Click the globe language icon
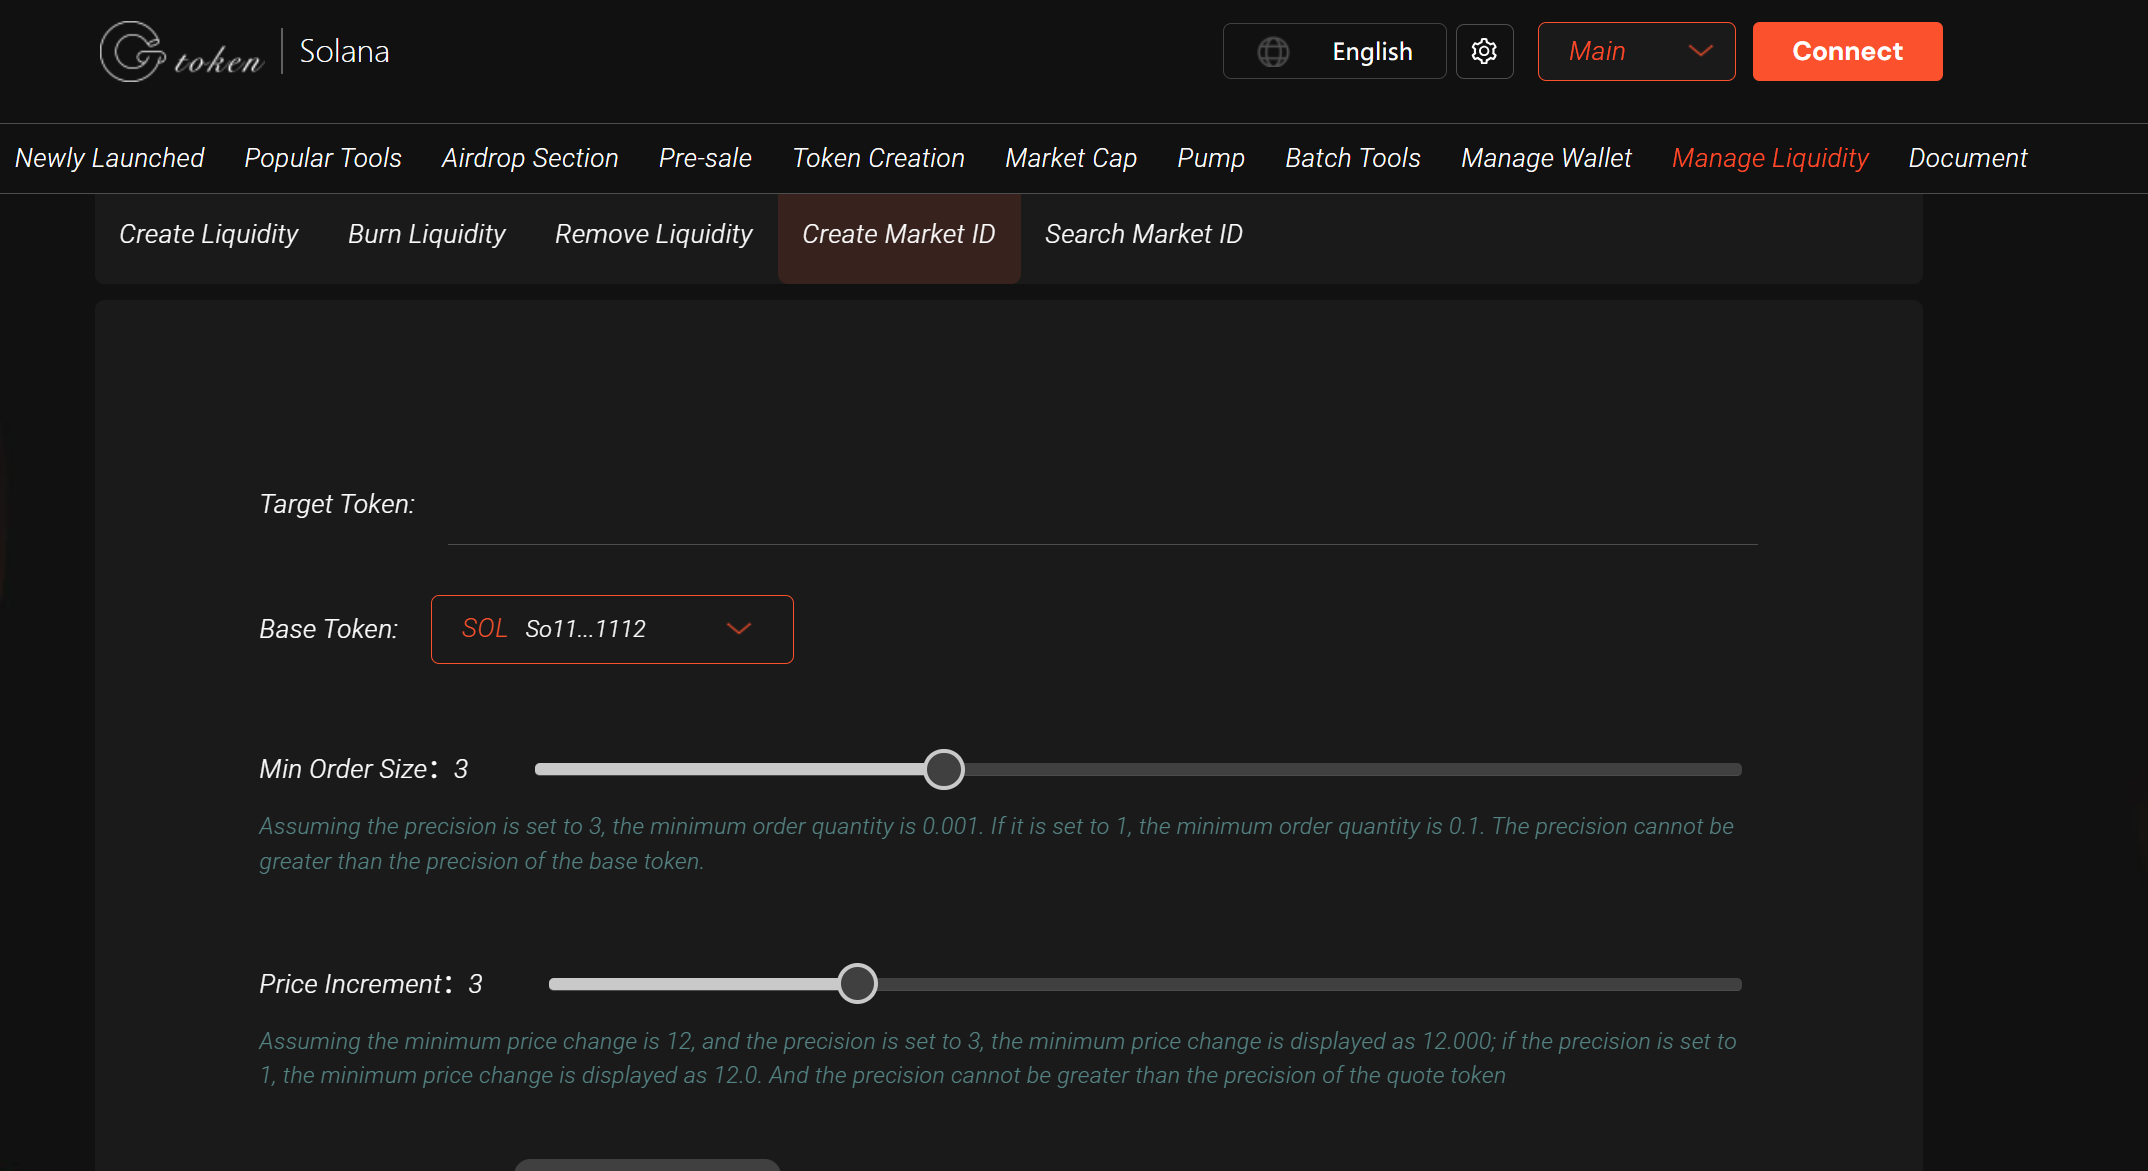The image size is (2148, 1171). (x=1273, y=51)
